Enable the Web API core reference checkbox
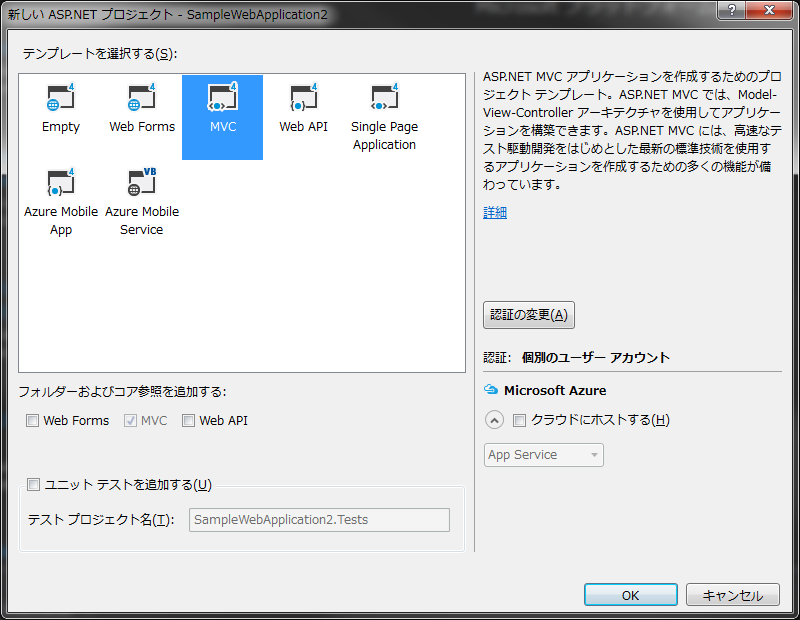Image resolution: width=800 pixels, height=620 pixels. pos(188,420)
